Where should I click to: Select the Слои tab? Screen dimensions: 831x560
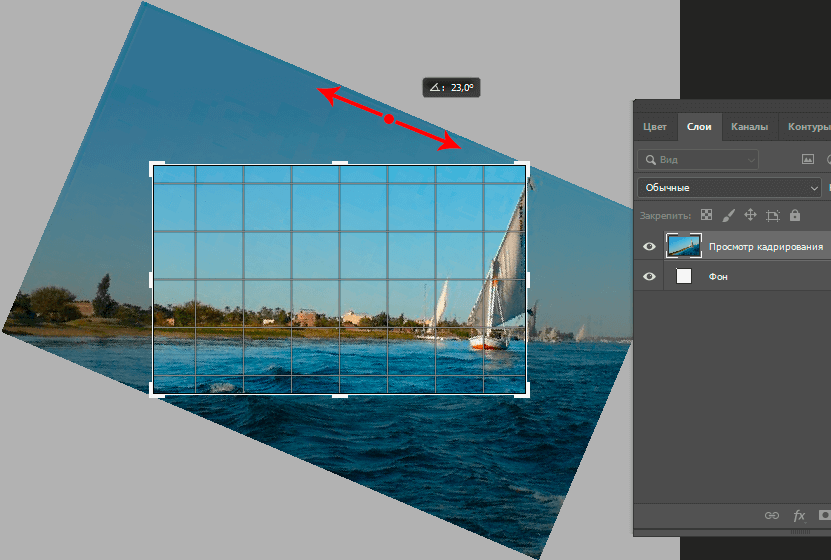(x=700, y=127)
